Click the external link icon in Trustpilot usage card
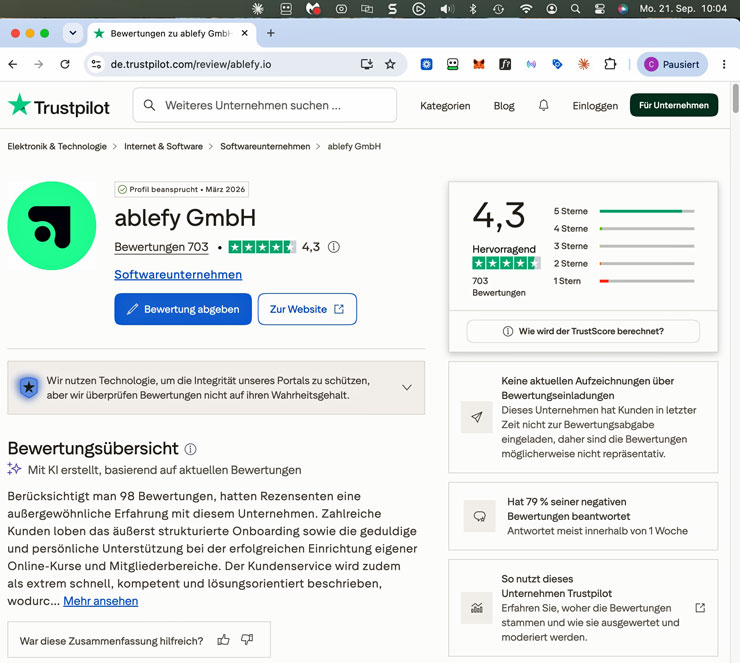 [x=700, y=608]
